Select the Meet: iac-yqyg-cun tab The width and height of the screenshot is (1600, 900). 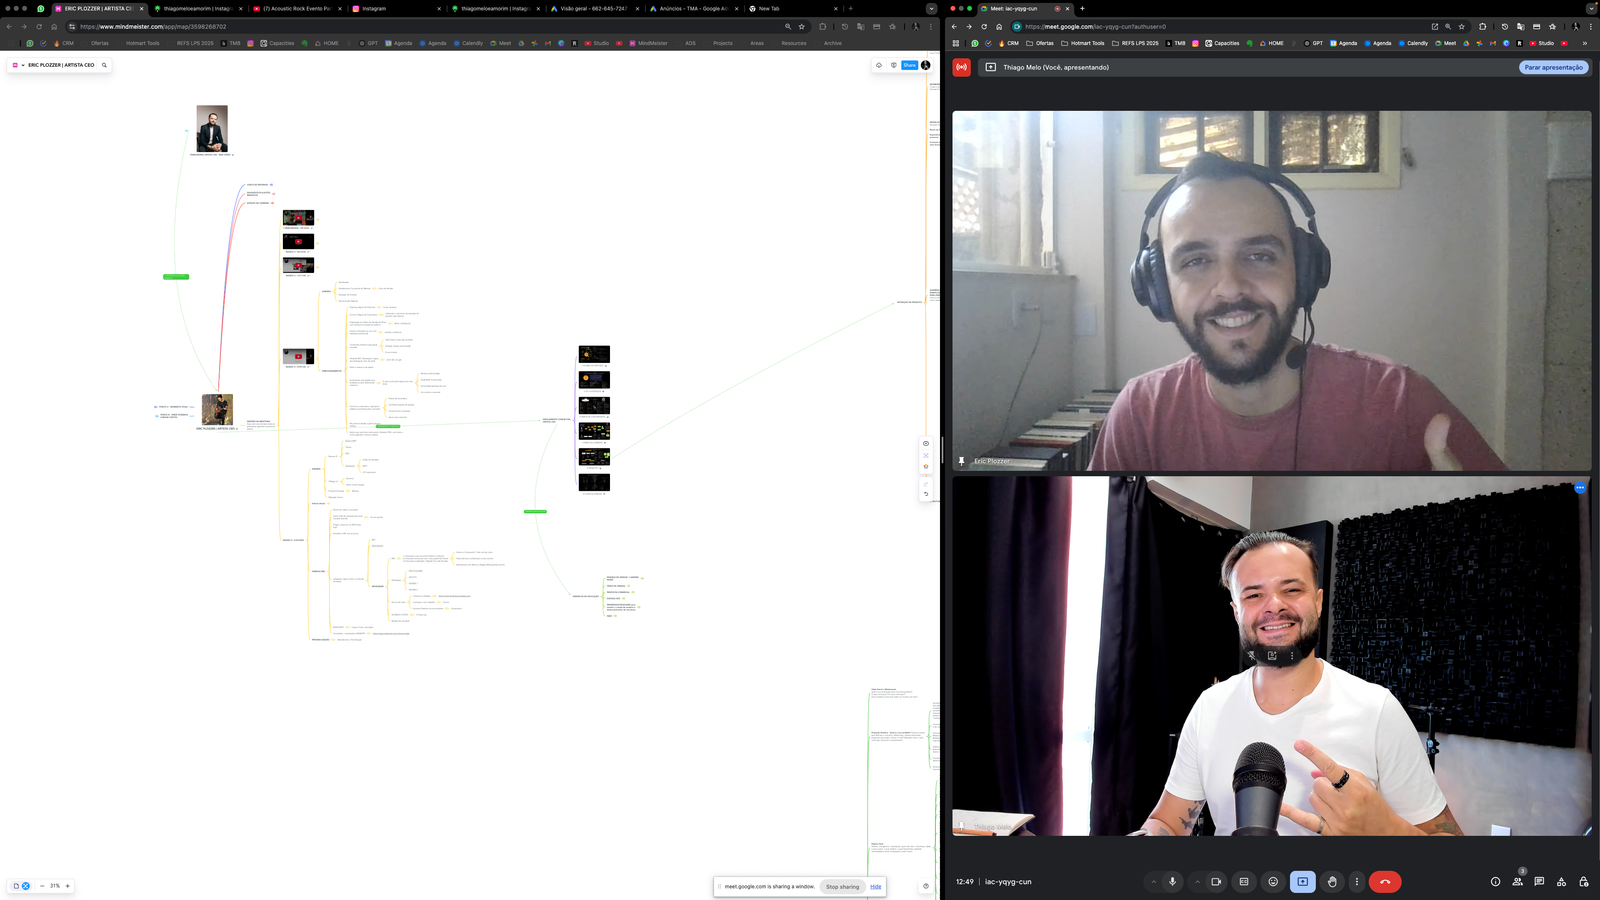pos(1024,8)
